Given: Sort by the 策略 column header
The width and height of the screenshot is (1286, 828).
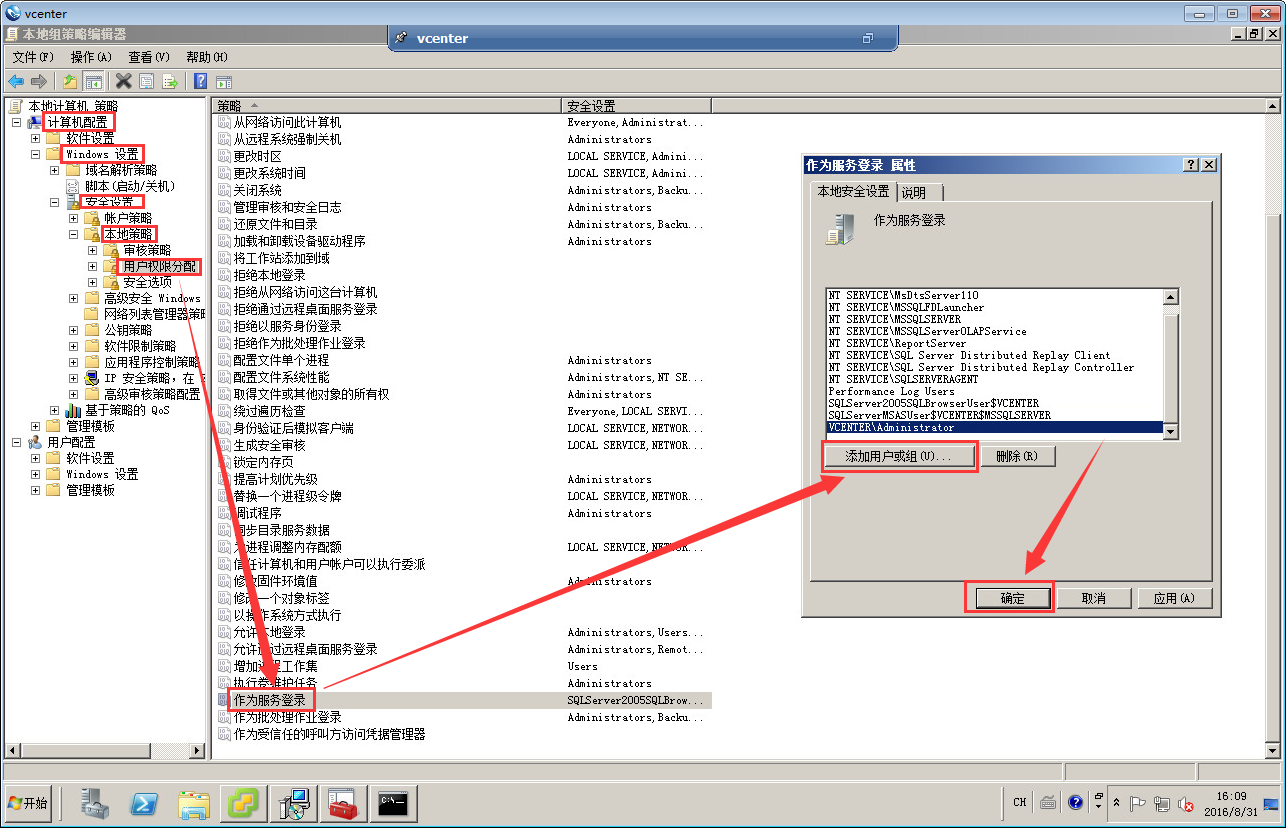Looking at the screenshot, I should click(x=387, y=105).
